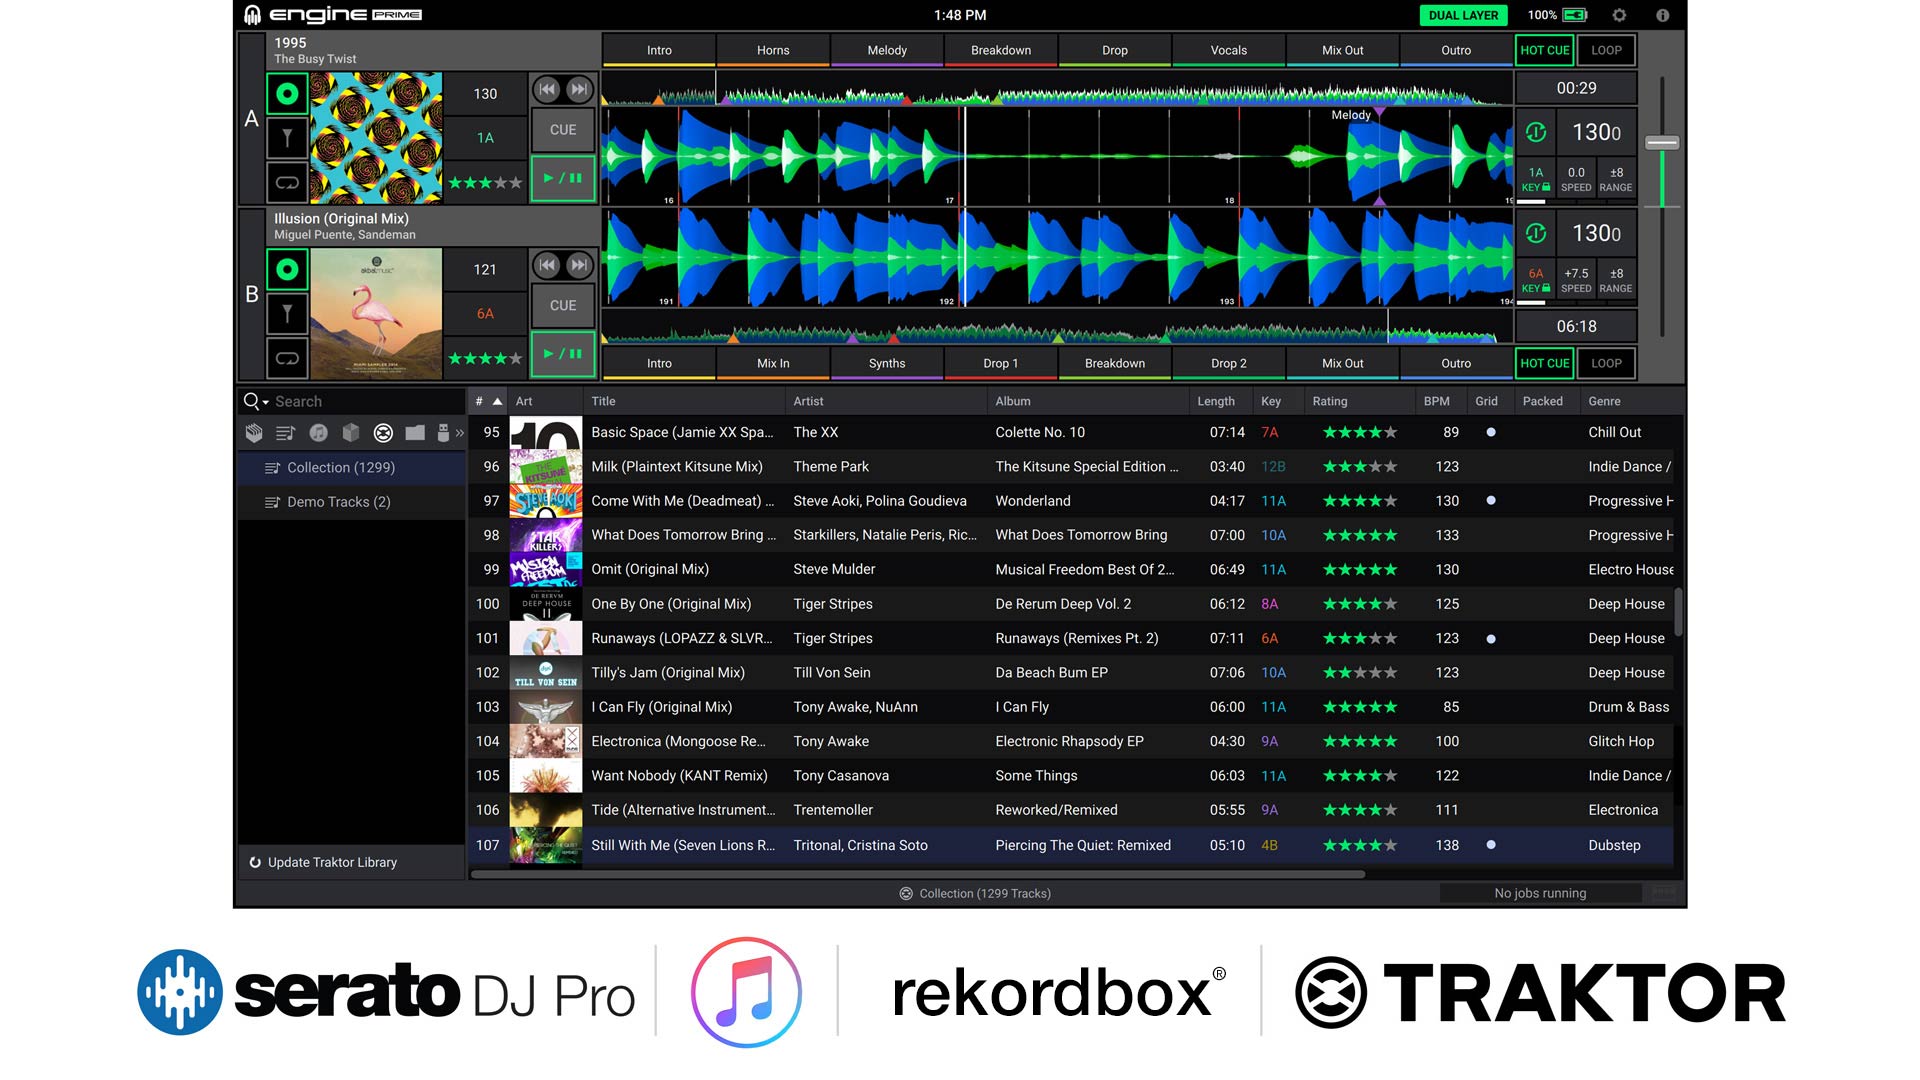Click Basic Space album art thumbnail
Screen dimensions: 1920x1080
coord(546,432)
